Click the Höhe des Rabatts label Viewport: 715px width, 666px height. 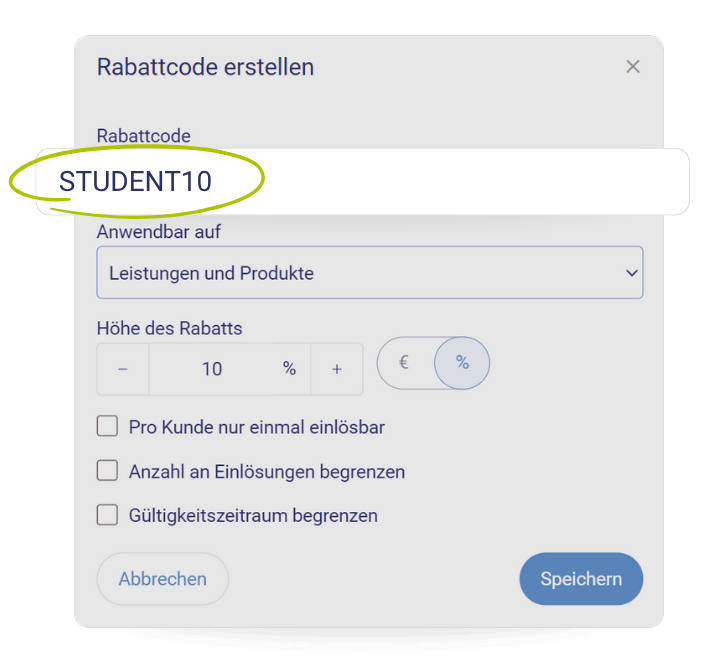tap(169, 328)
